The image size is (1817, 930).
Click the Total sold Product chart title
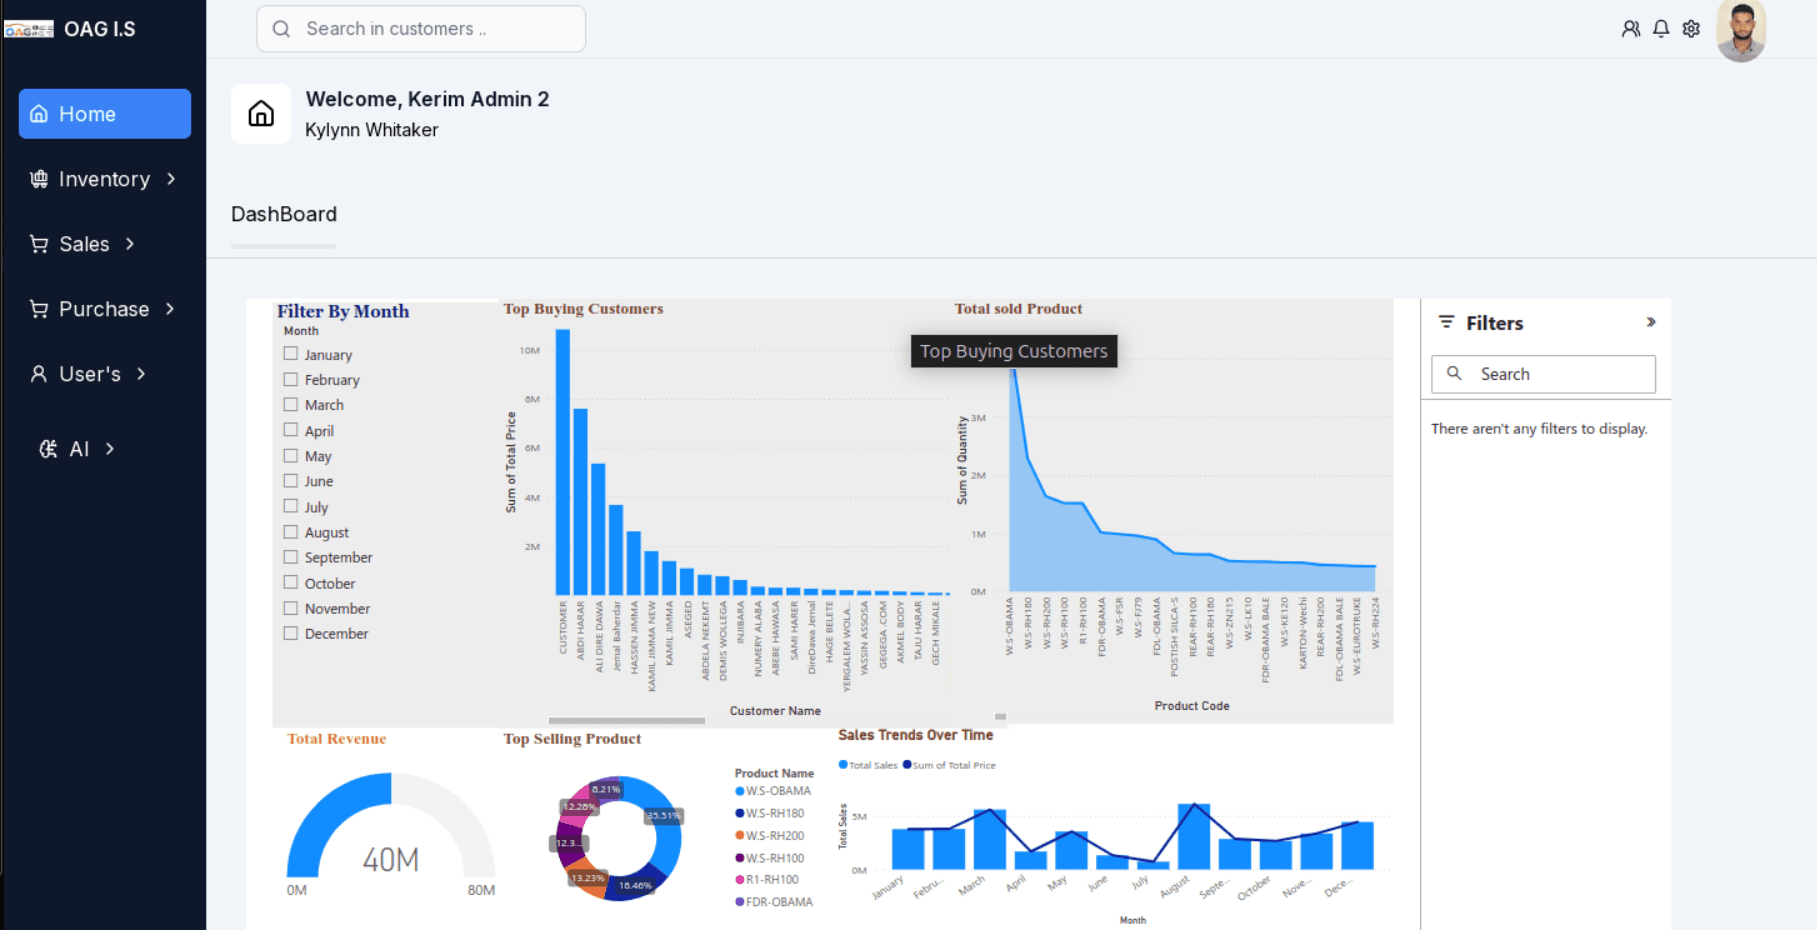pos(1018,309)
